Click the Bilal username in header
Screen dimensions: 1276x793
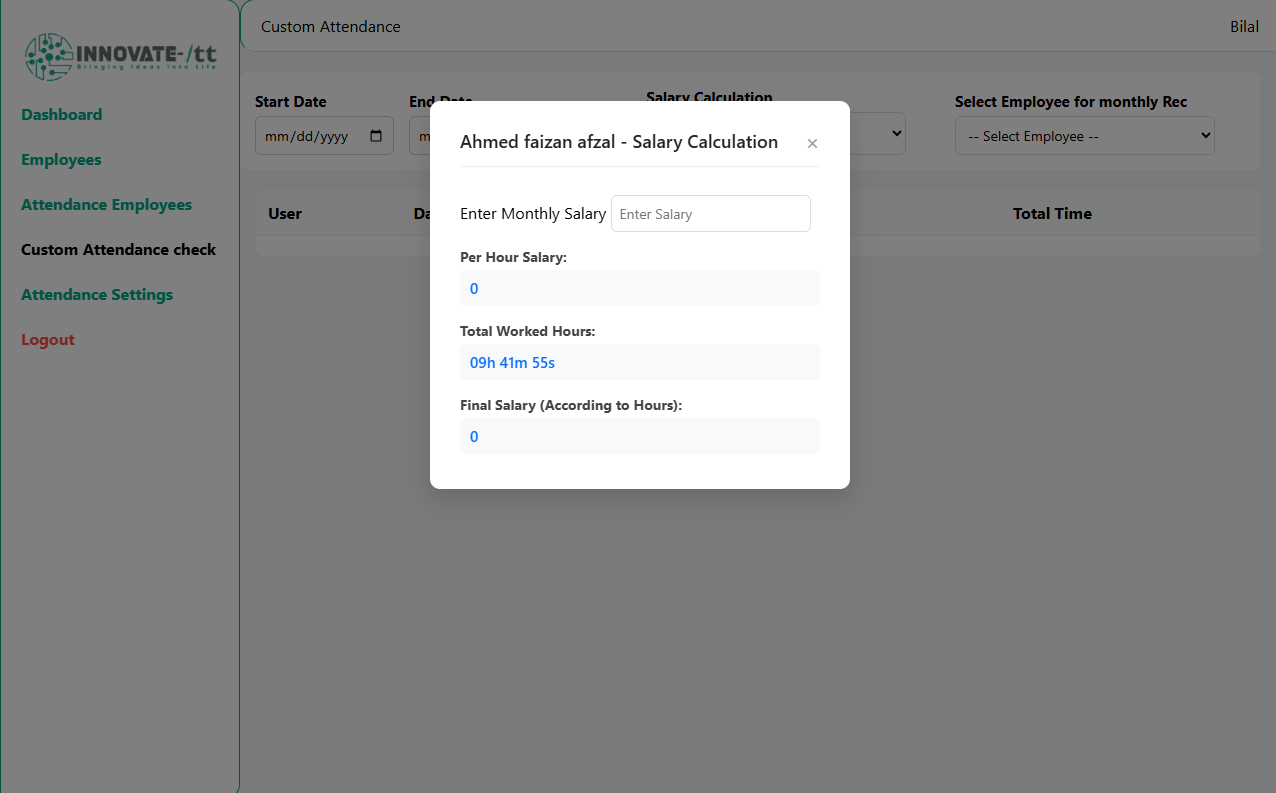1244,27
